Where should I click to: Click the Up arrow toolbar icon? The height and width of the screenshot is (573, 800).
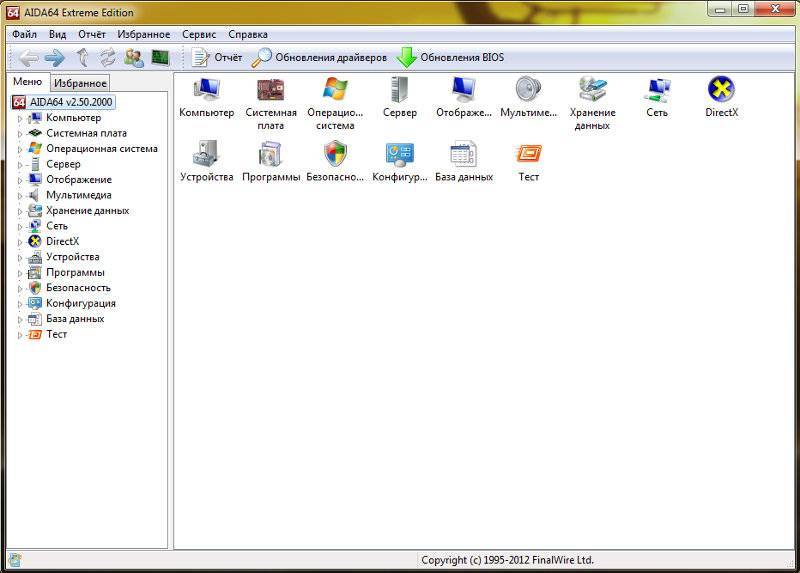click(82, 58)
